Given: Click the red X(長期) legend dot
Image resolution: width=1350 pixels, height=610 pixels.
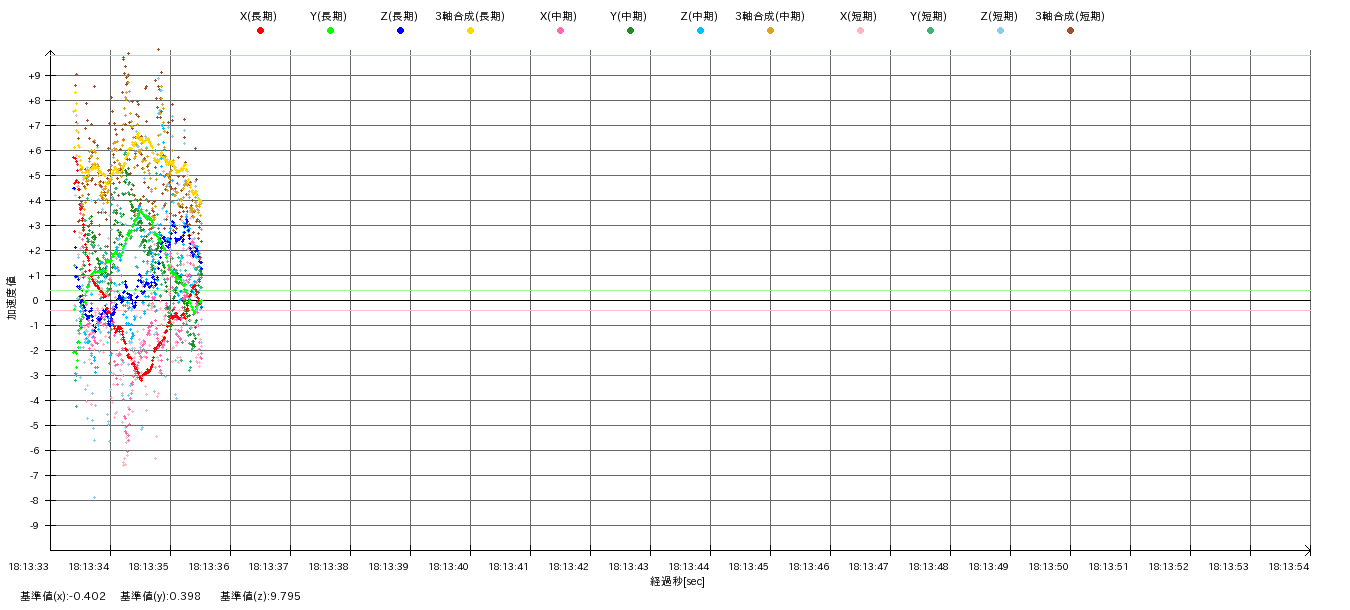Looking at the screenshot, I should tap(260, 31).
